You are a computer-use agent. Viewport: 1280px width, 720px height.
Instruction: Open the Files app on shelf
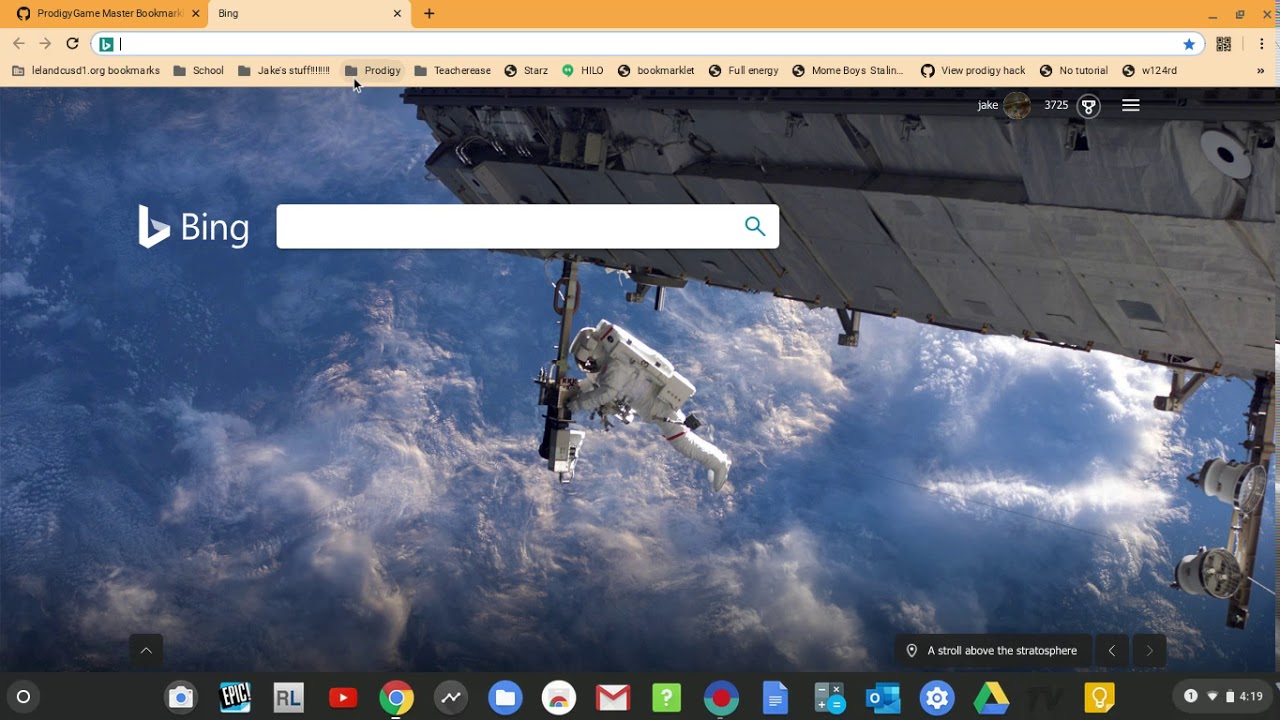[x=505, y=697]
